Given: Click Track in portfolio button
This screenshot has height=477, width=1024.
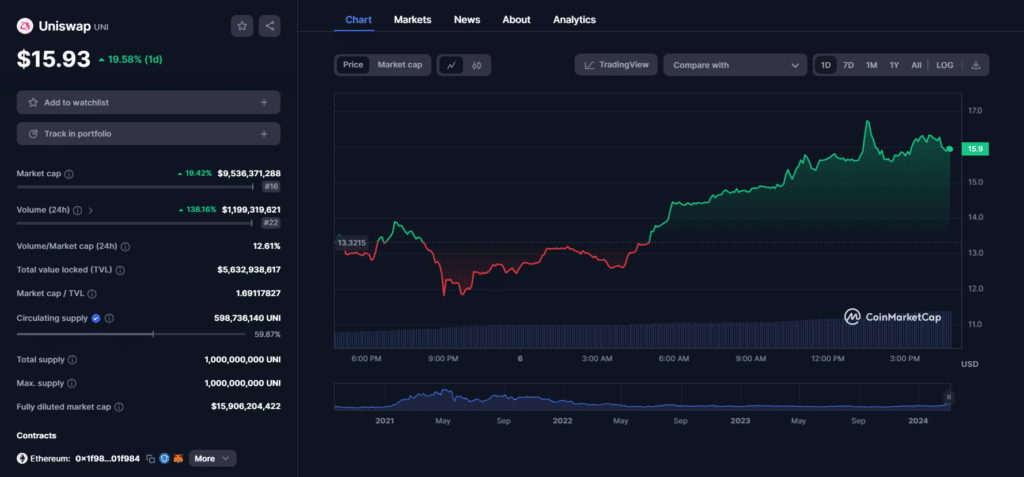Looking at the screenshot, I should pyautogui.click(x=148, y=133).
